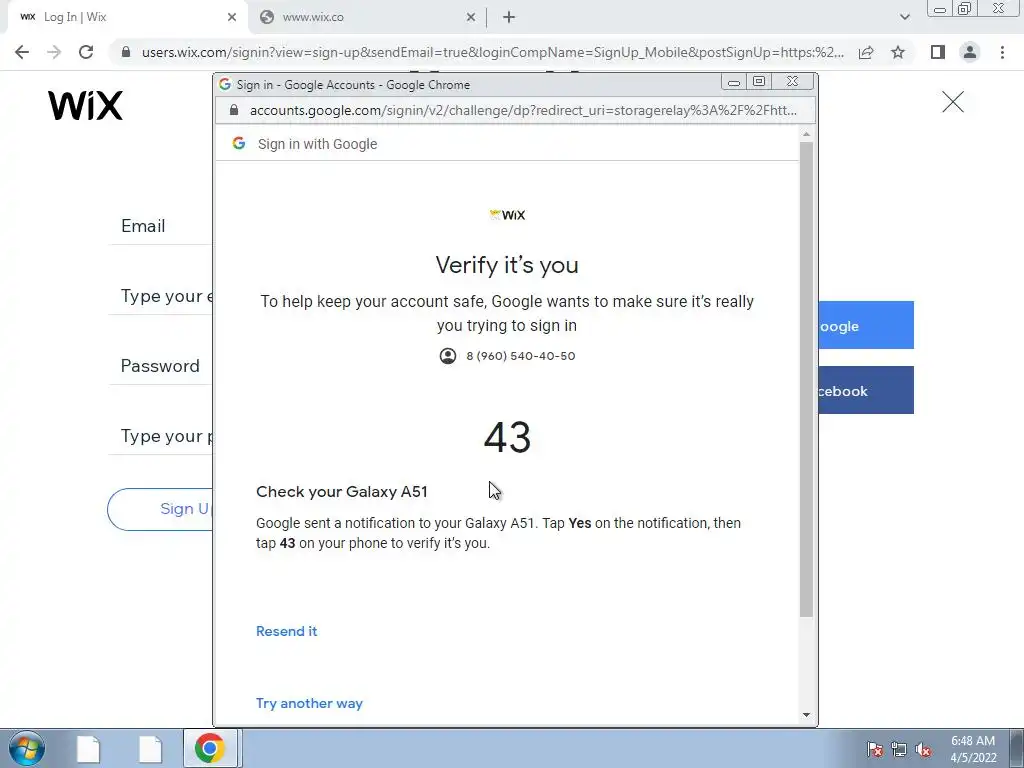Click the lock icon in popup address bar
The width and height of the screenshot is (1024, 768).
(x=234, y=110)
